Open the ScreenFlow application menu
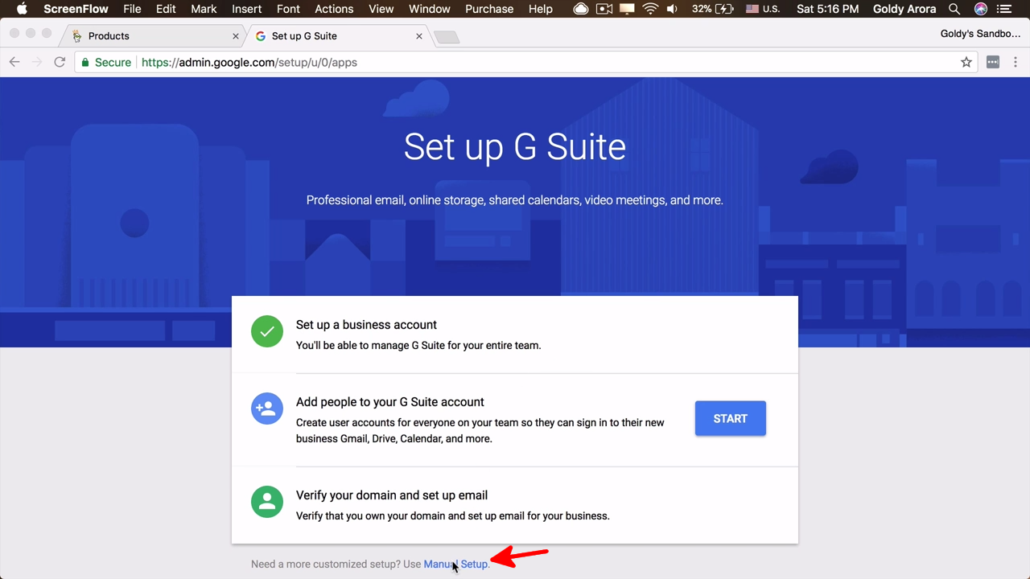Viewport: 1030px width, 579px height. pyautogui.click(x=76, y=9)
